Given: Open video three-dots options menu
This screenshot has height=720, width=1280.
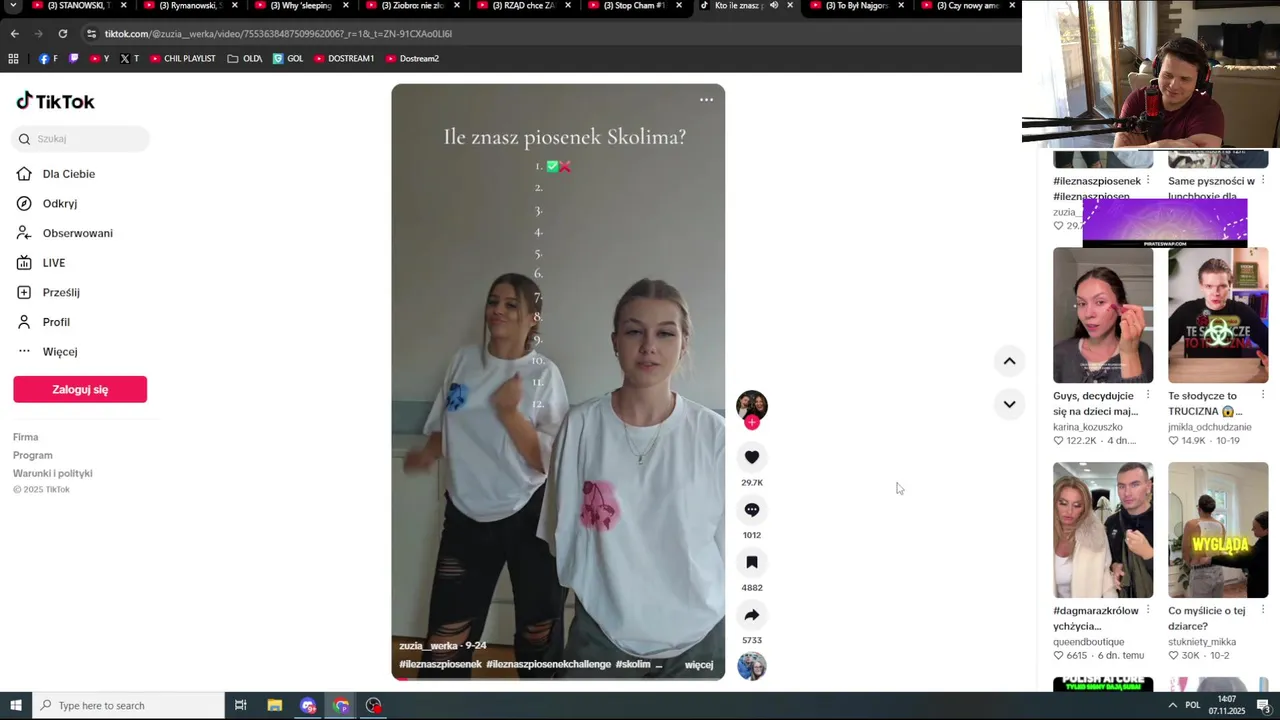Looking at the screenshot, I should [x=706, y=100].
